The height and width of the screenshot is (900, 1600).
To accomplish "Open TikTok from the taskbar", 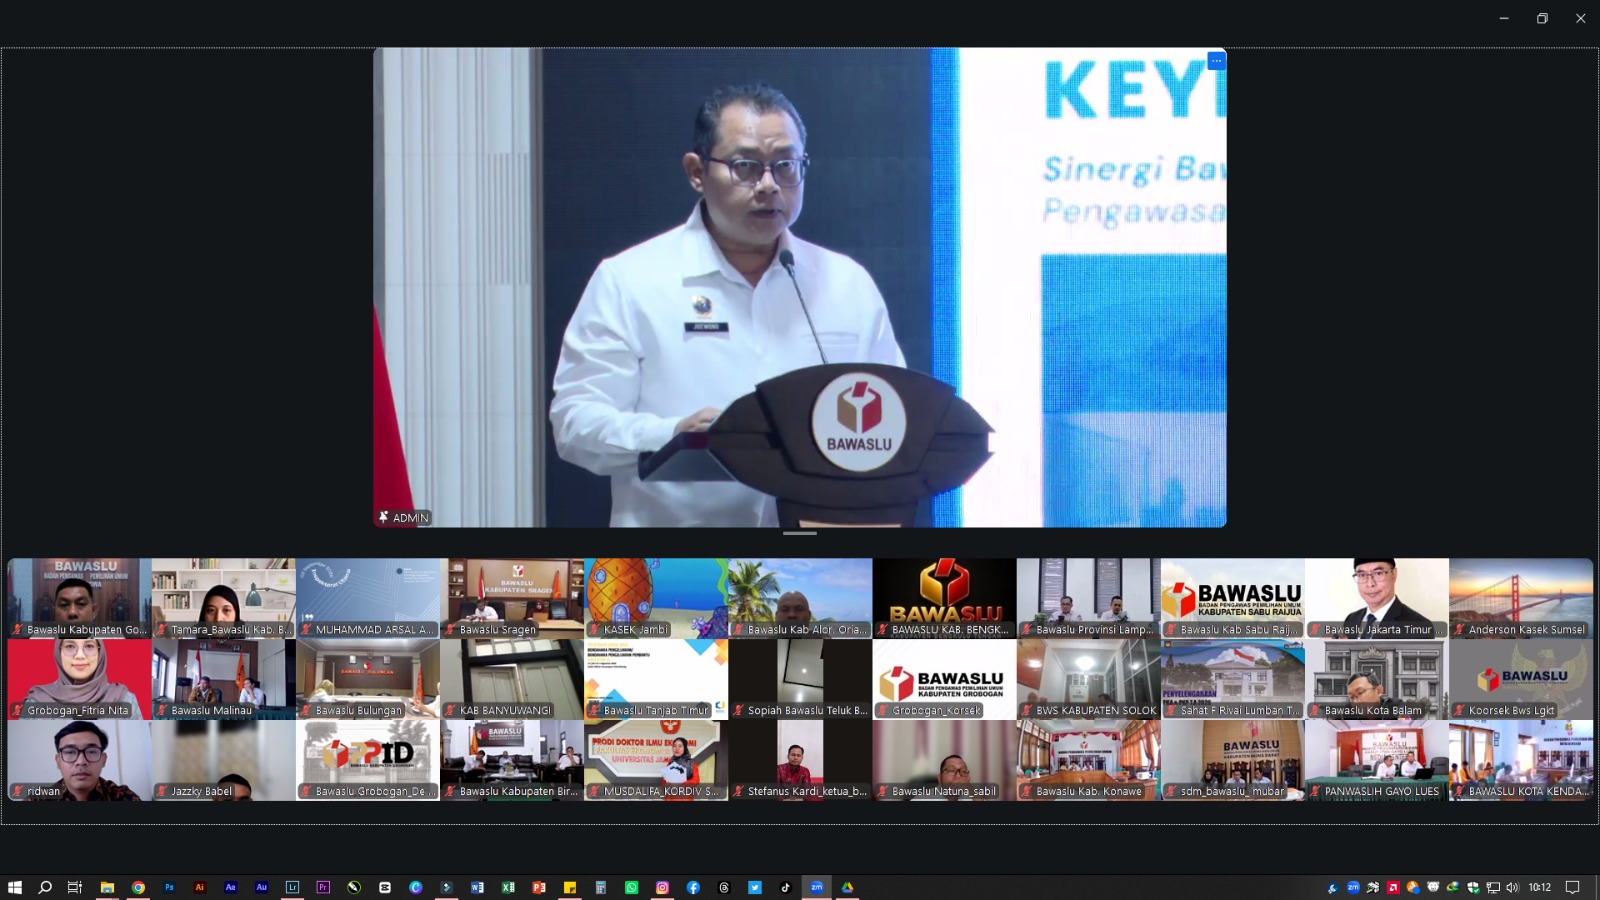I will pos(786,887).
